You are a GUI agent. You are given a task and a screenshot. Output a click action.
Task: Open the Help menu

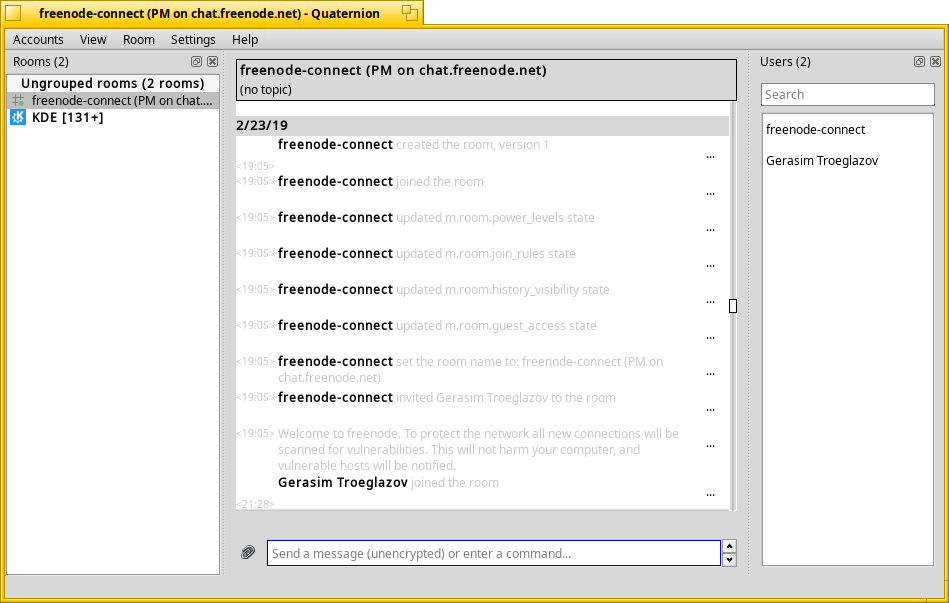[245, 39]
